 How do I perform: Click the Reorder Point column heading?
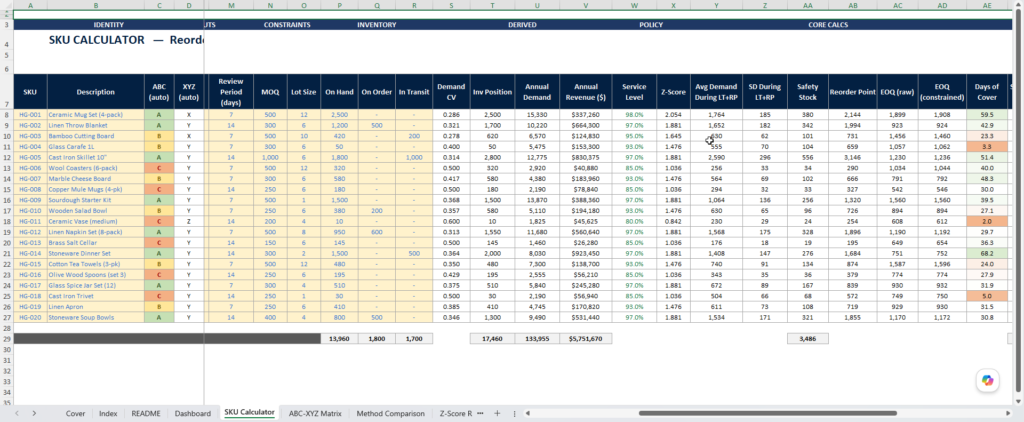tap(852, 92)
